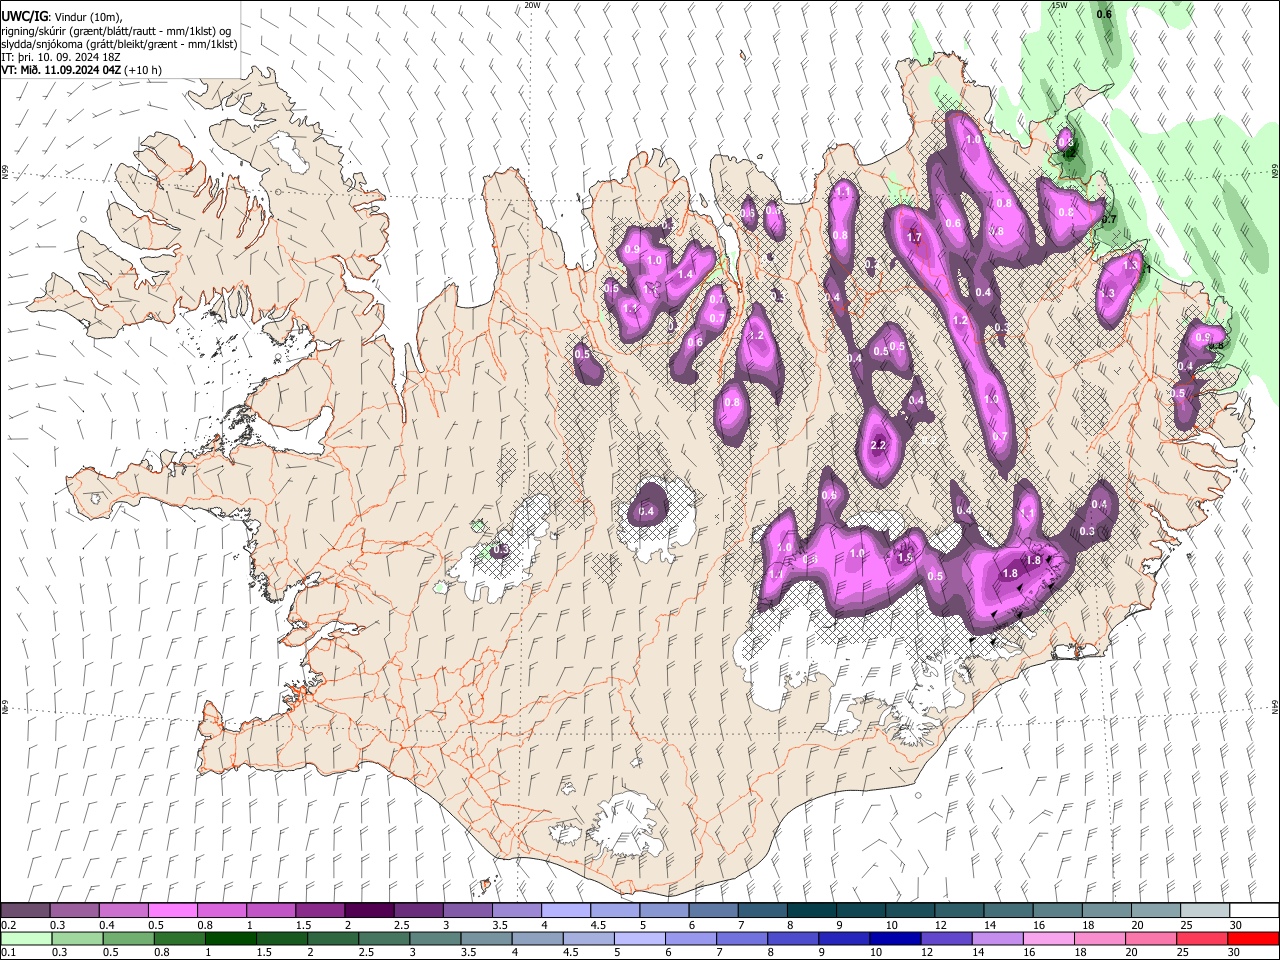Click the '1.4' snowfall value on the map
Image resolution: width=1280 pixels, height=960 pixels.
point(686,275)
